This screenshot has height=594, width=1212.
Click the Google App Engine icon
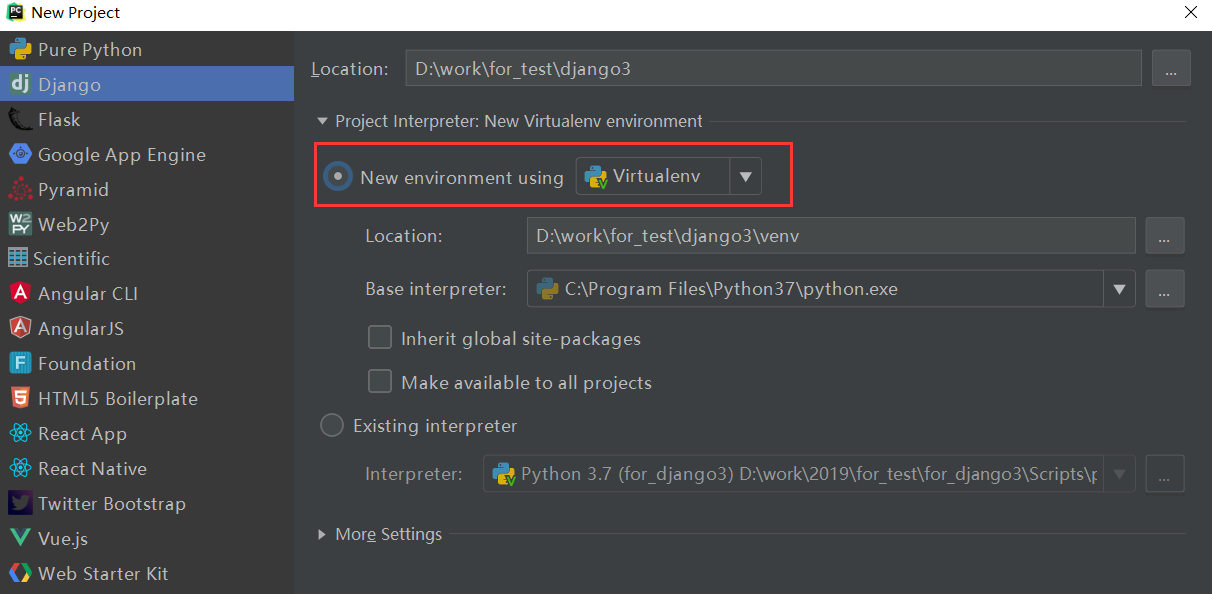pyautogui.click(x=20, y=155)
